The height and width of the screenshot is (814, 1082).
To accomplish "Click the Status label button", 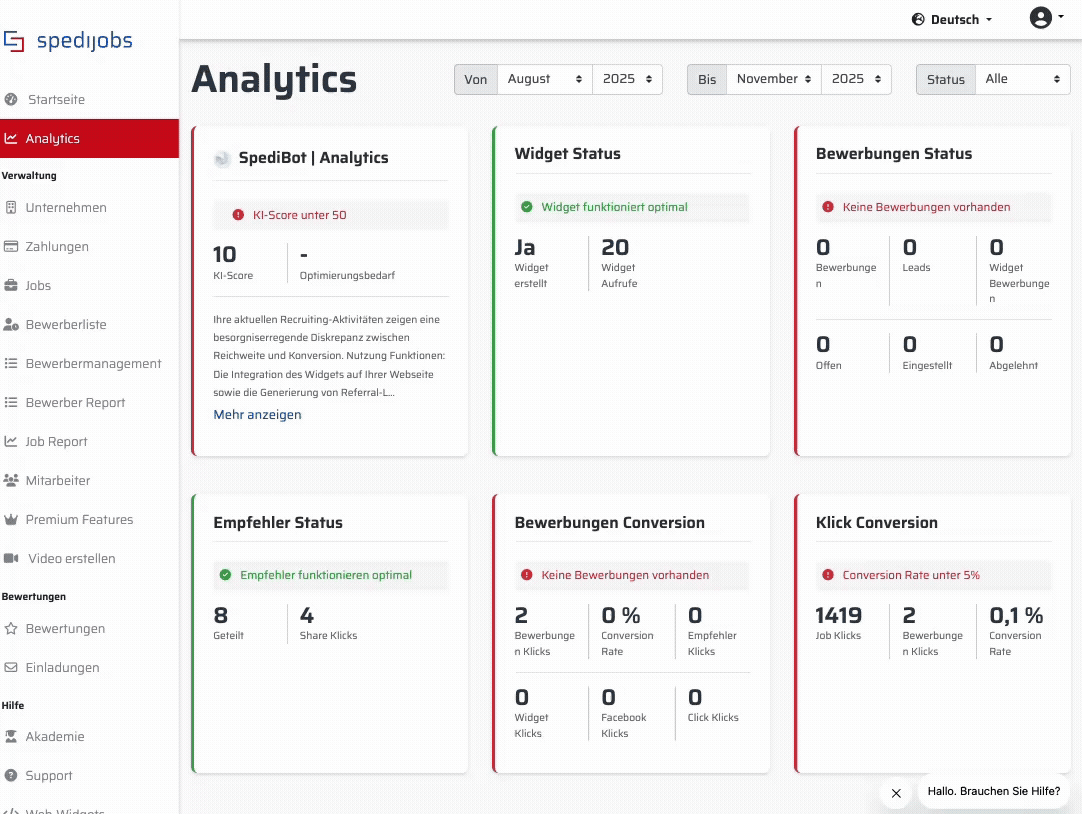I will 946,79.
